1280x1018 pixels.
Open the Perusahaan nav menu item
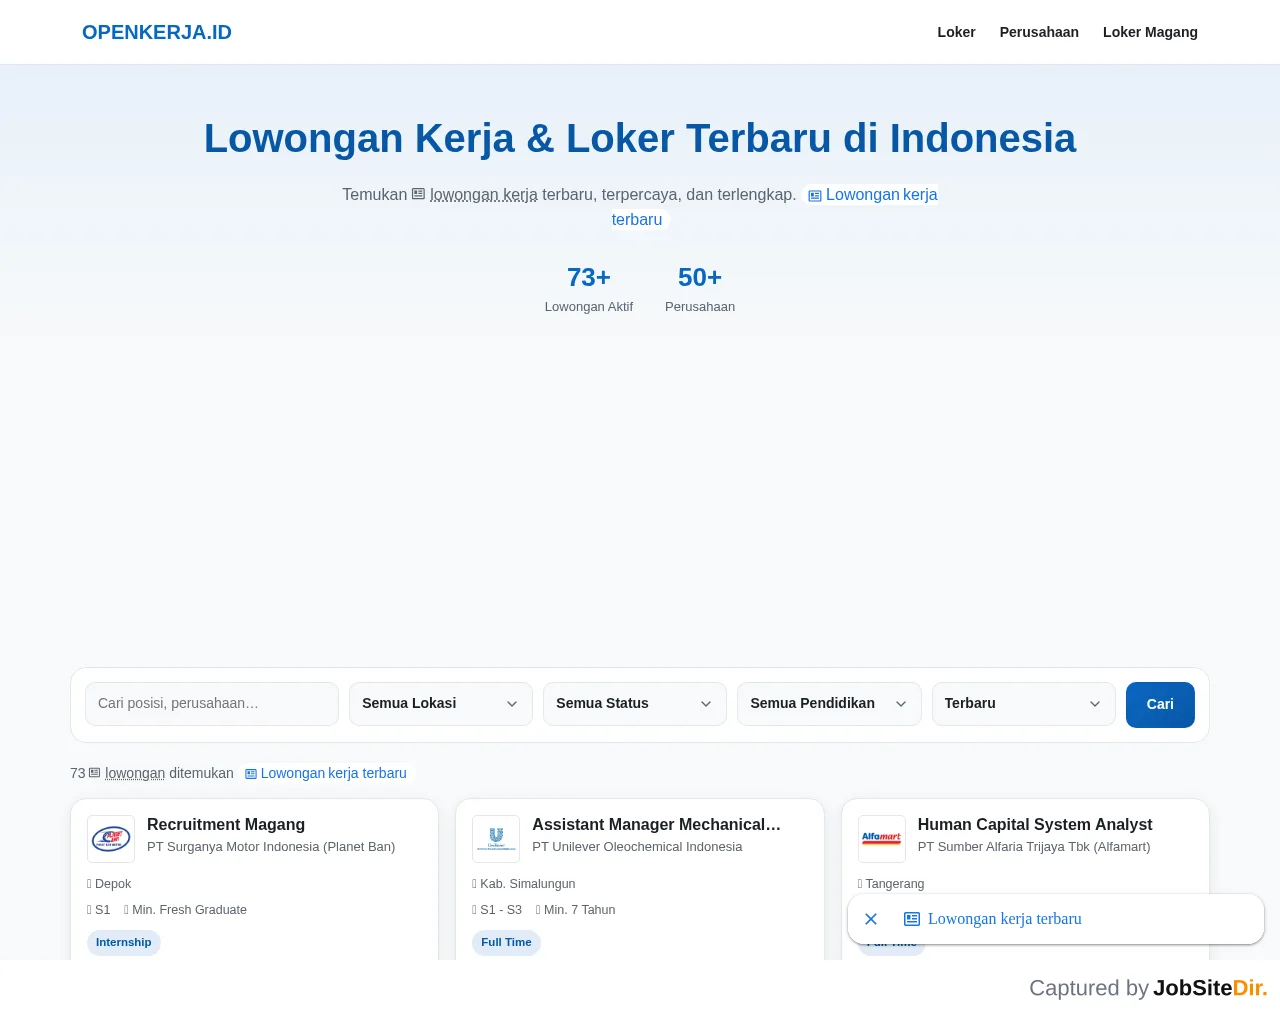[x=1039, y=32]
